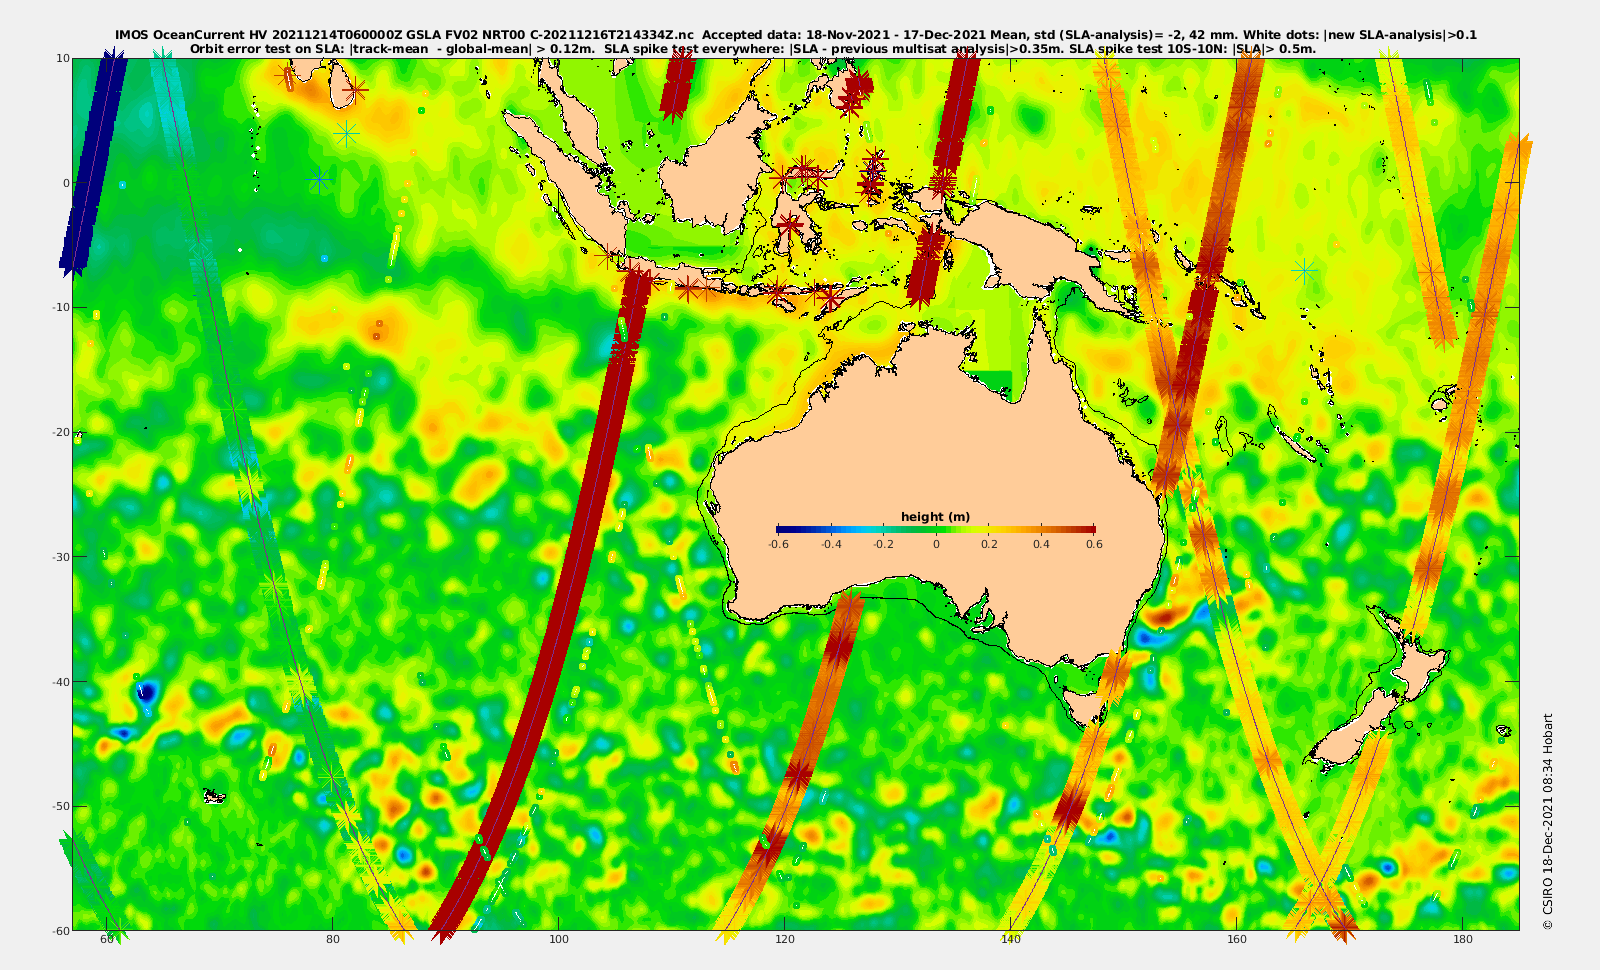Click the latitude -10 axis label
Screen dimensions: 1600x970
pos(60,307)
